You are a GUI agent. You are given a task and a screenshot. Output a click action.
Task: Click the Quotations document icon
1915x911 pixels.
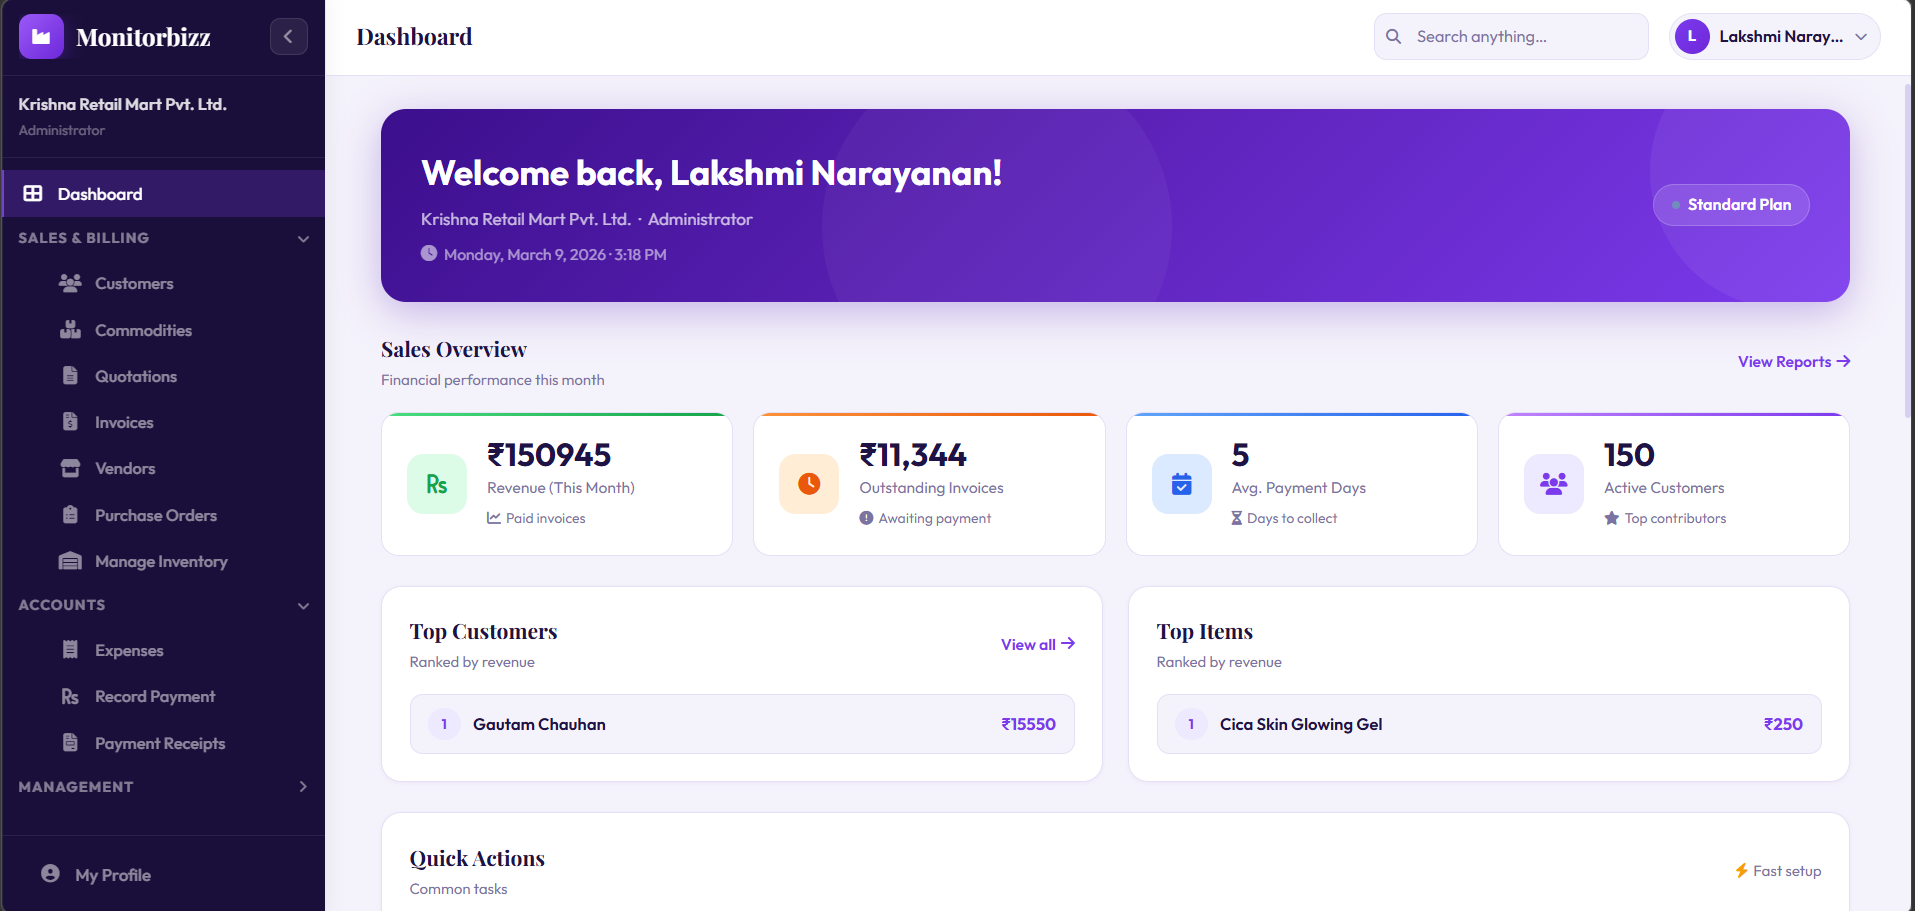click(69, 375)
